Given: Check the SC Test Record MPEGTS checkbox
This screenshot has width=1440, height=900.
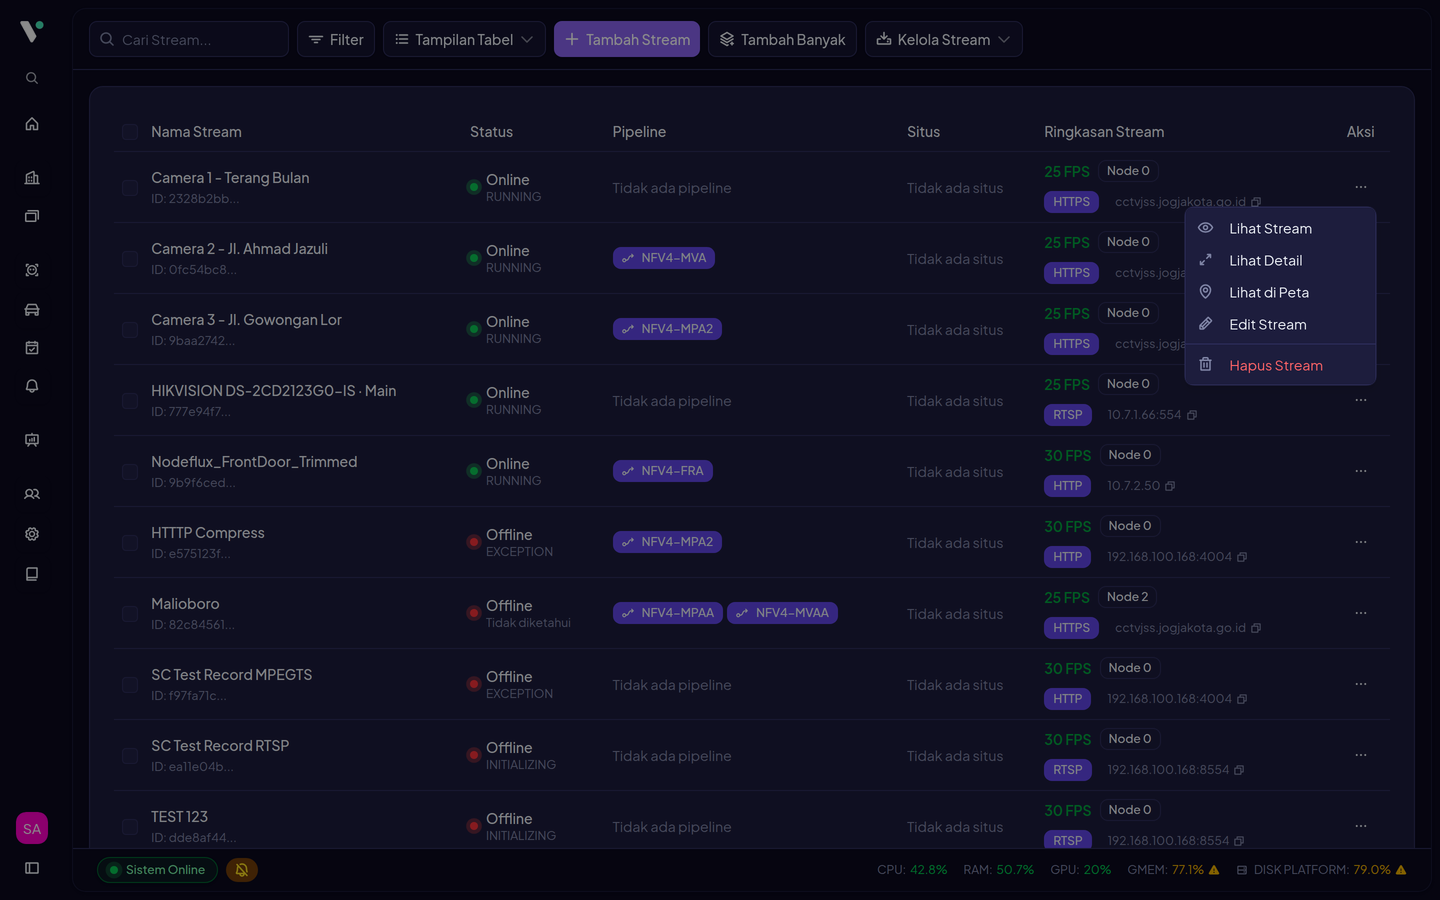Looking at the screenshot, I should (x=130, y=685).
